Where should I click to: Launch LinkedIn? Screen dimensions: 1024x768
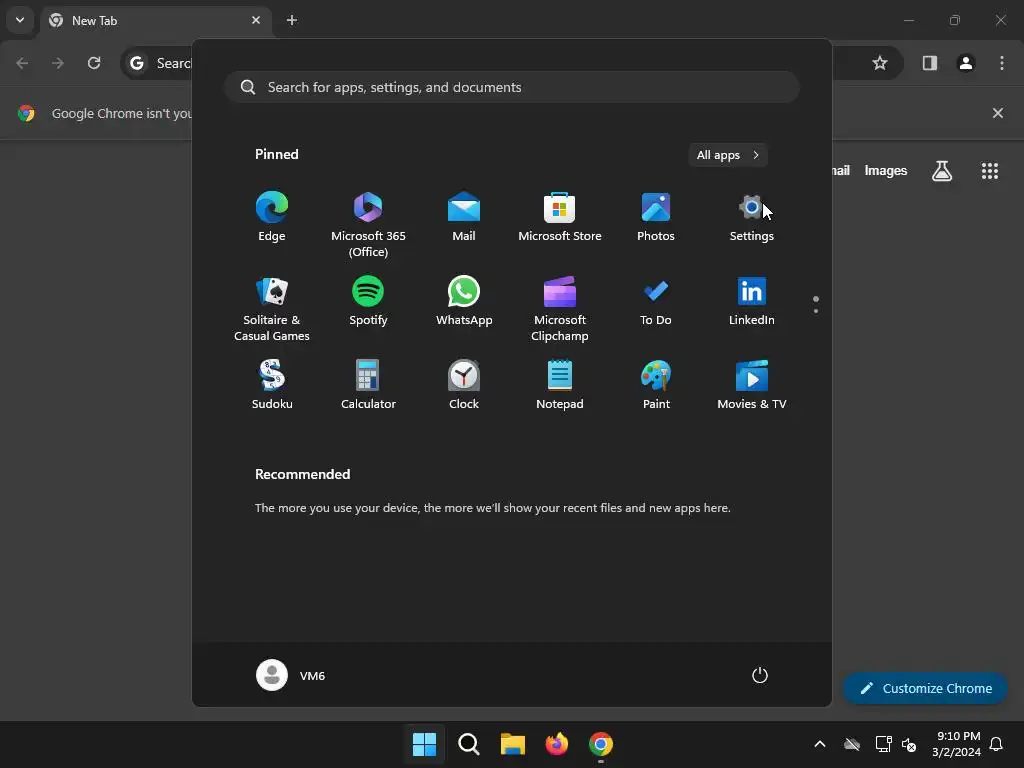752,302
